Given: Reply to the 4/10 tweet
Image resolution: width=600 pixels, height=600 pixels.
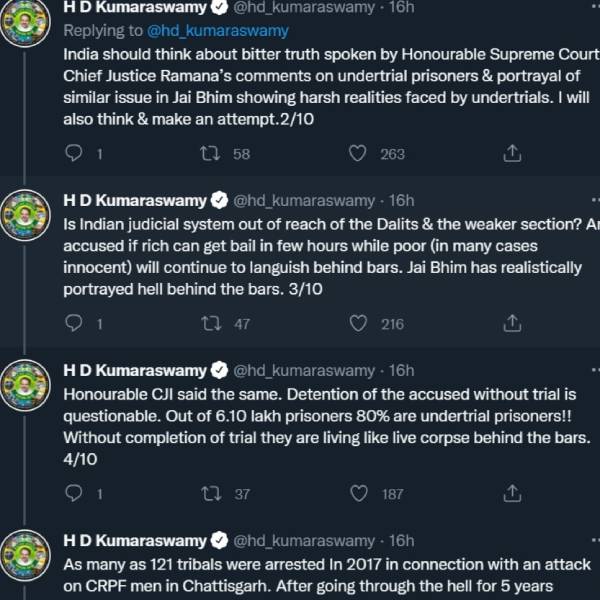Looking at the screenshot, I should click(x=74, y=493).
